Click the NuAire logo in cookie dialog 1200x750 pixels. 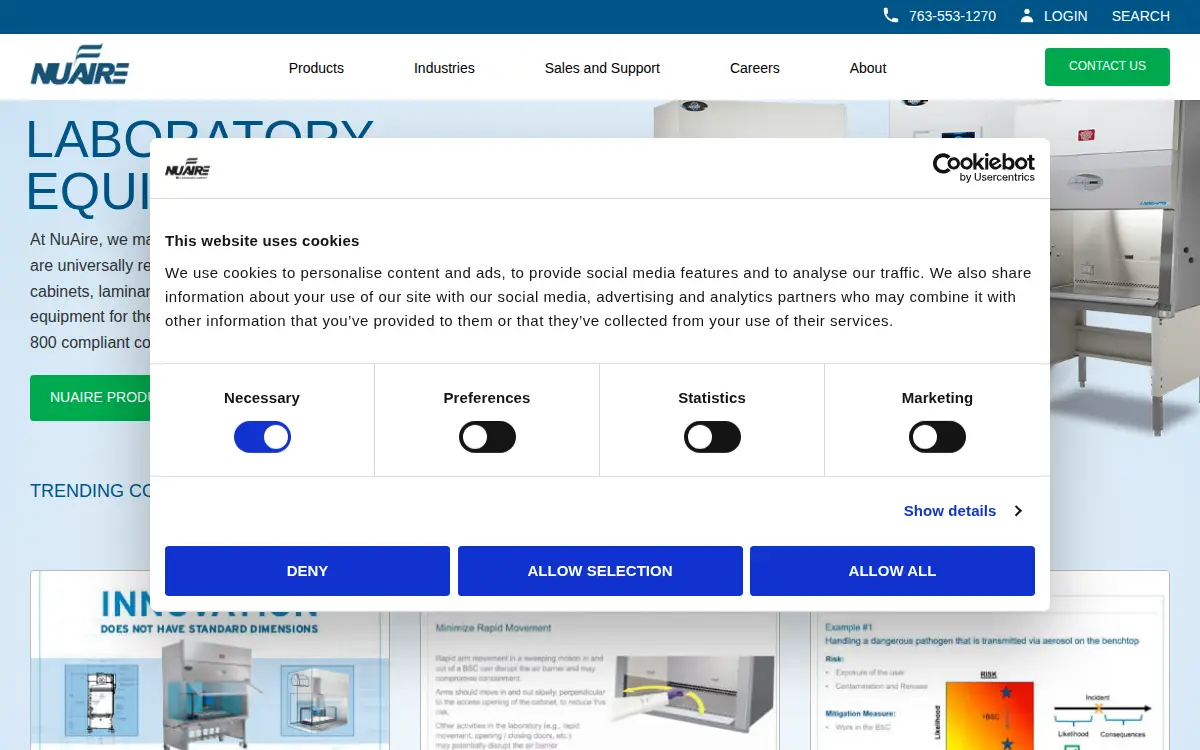(187, 168)
